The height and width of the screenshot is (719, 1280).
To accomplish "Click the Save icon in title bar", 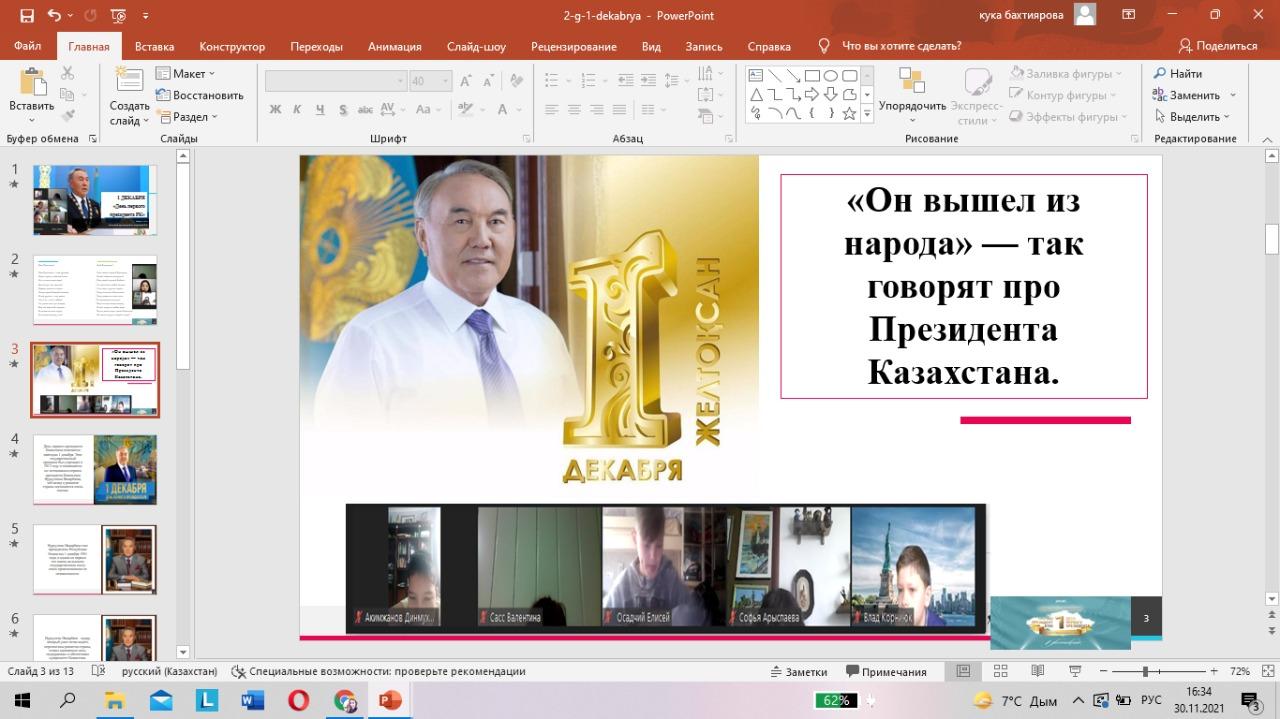I will click(x=27, y=16).
